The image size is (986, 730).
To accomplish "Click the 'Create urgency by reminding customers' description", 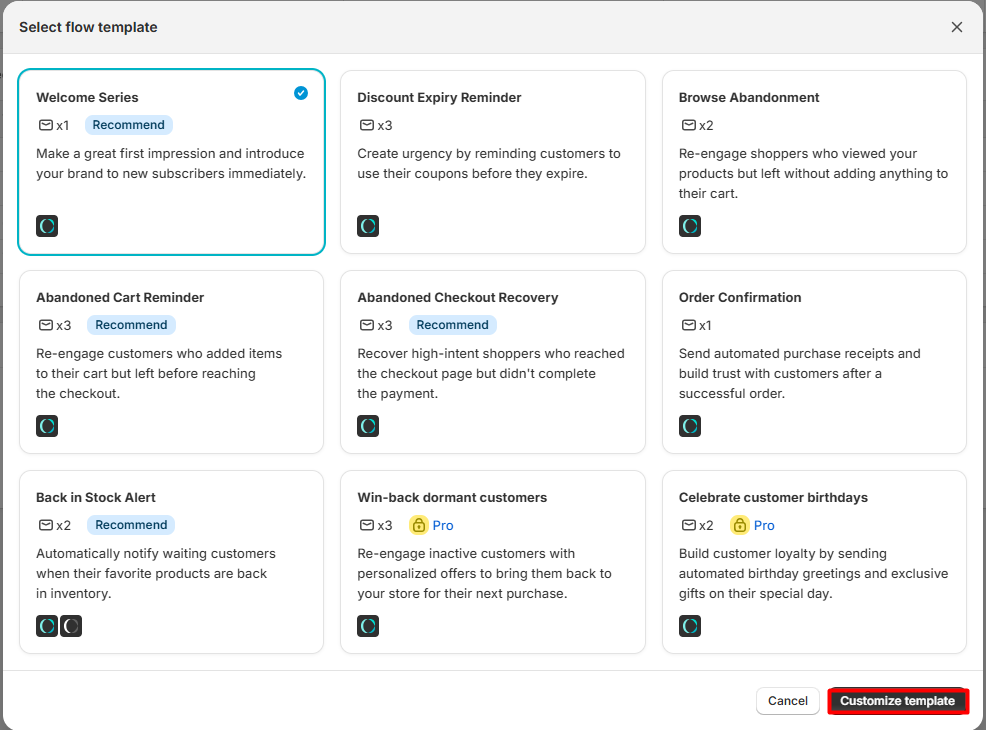I will pos(489,163).
